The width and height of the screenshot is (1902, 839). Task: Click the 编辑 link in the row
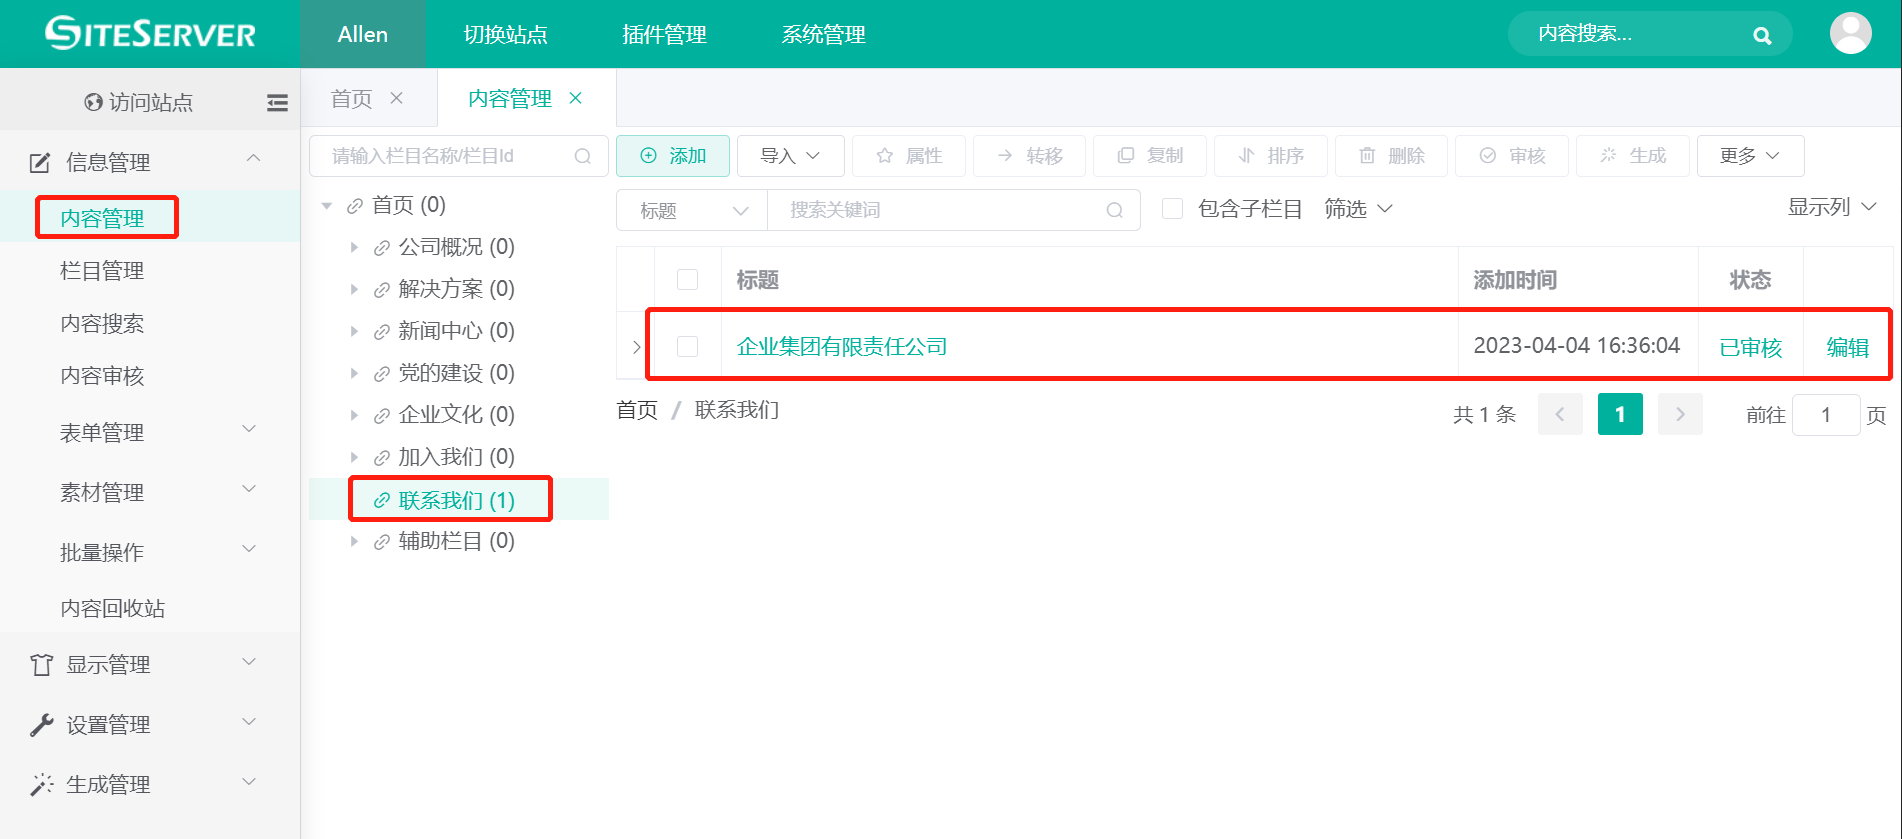(1847, 347)
